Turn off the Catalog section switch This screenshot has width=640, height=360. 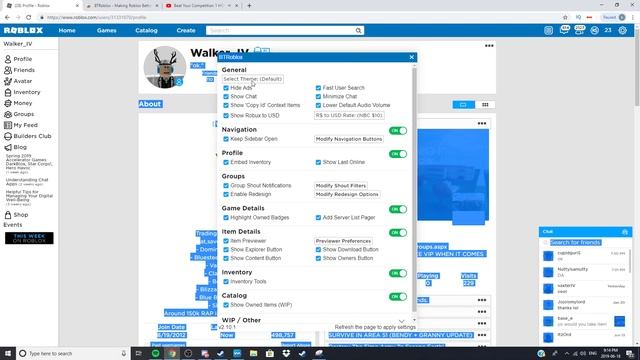pos(398,296)
